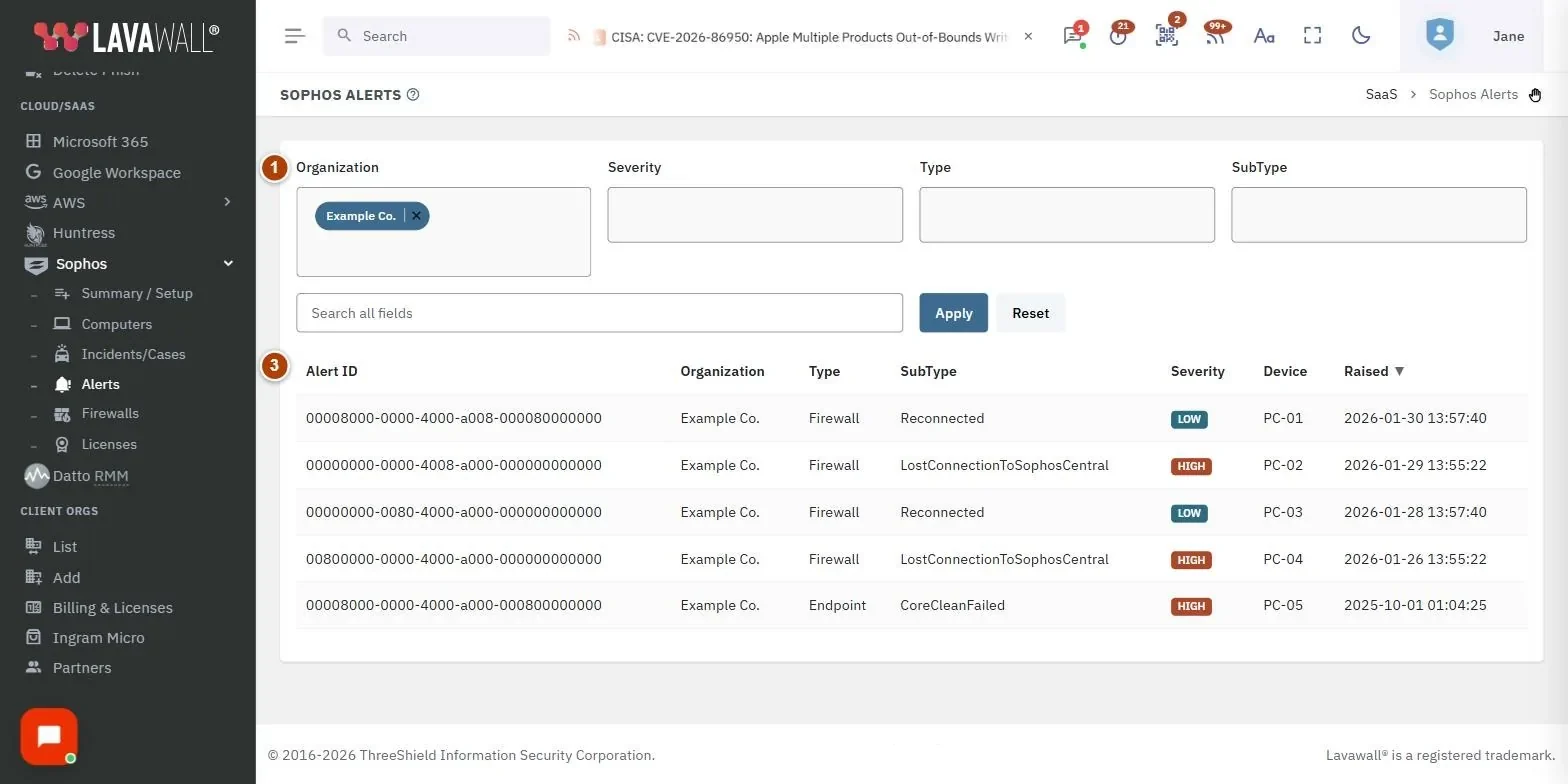Click alert ID 00800000-0000-4000-a000-000000000000
This screenshot has height=784, width=1568.
tap(454, 559)
